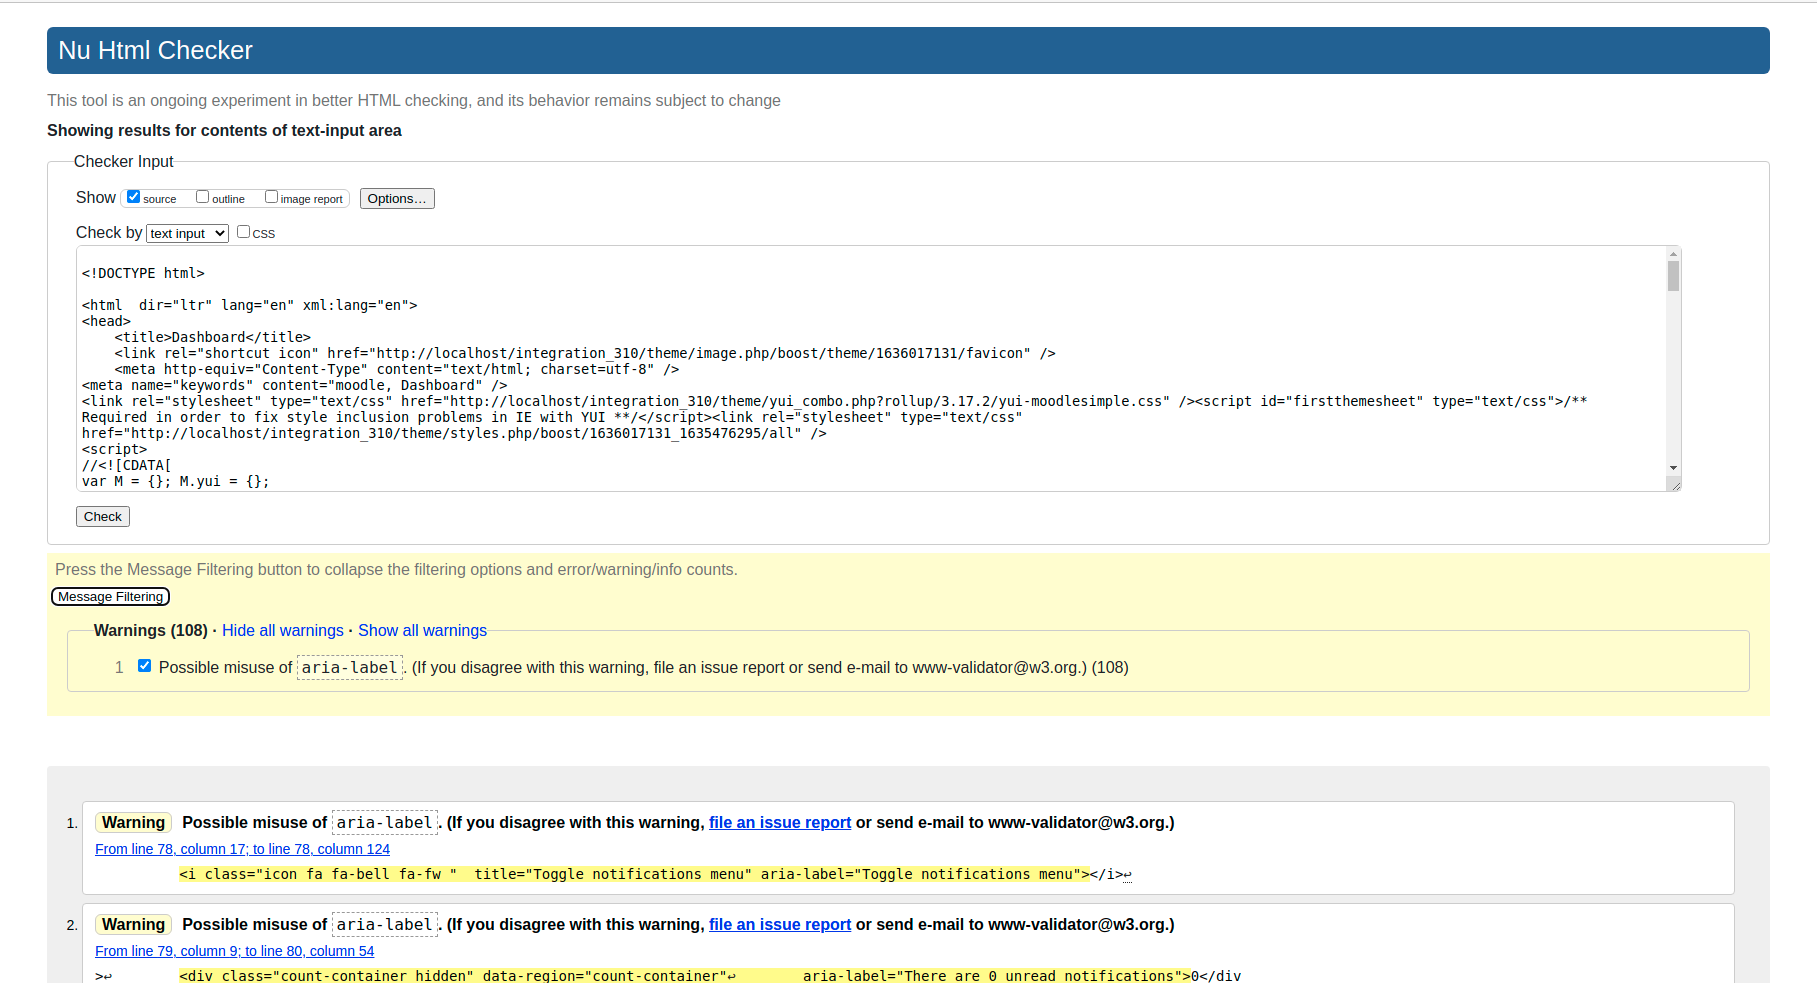Click inside the HTML source textarea

871,369
